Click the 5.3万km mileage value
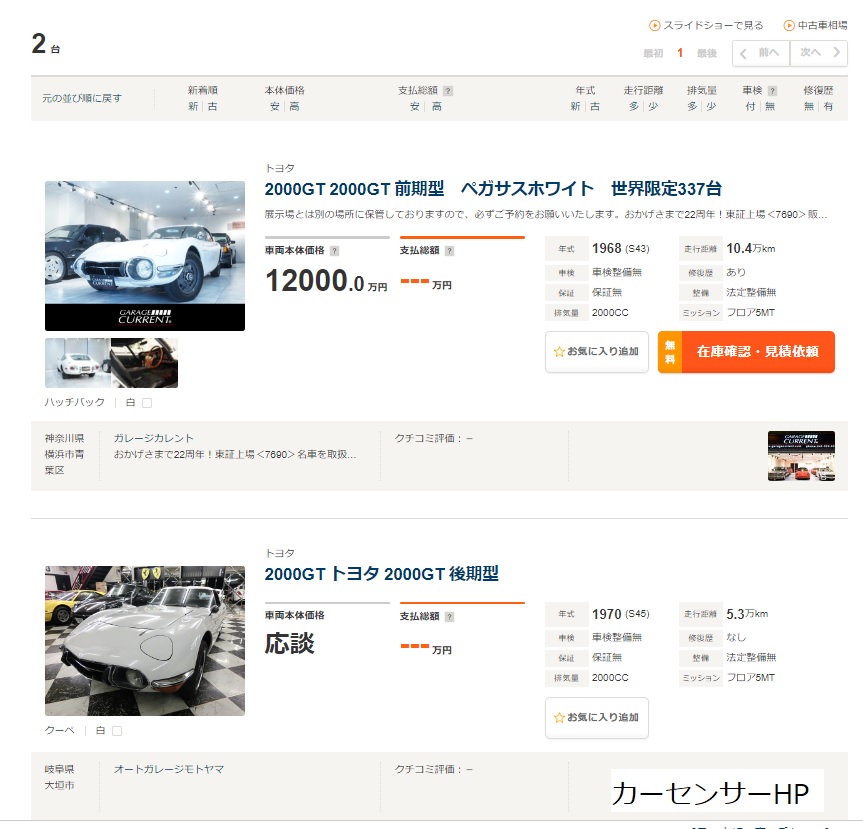 pos(747,614)
